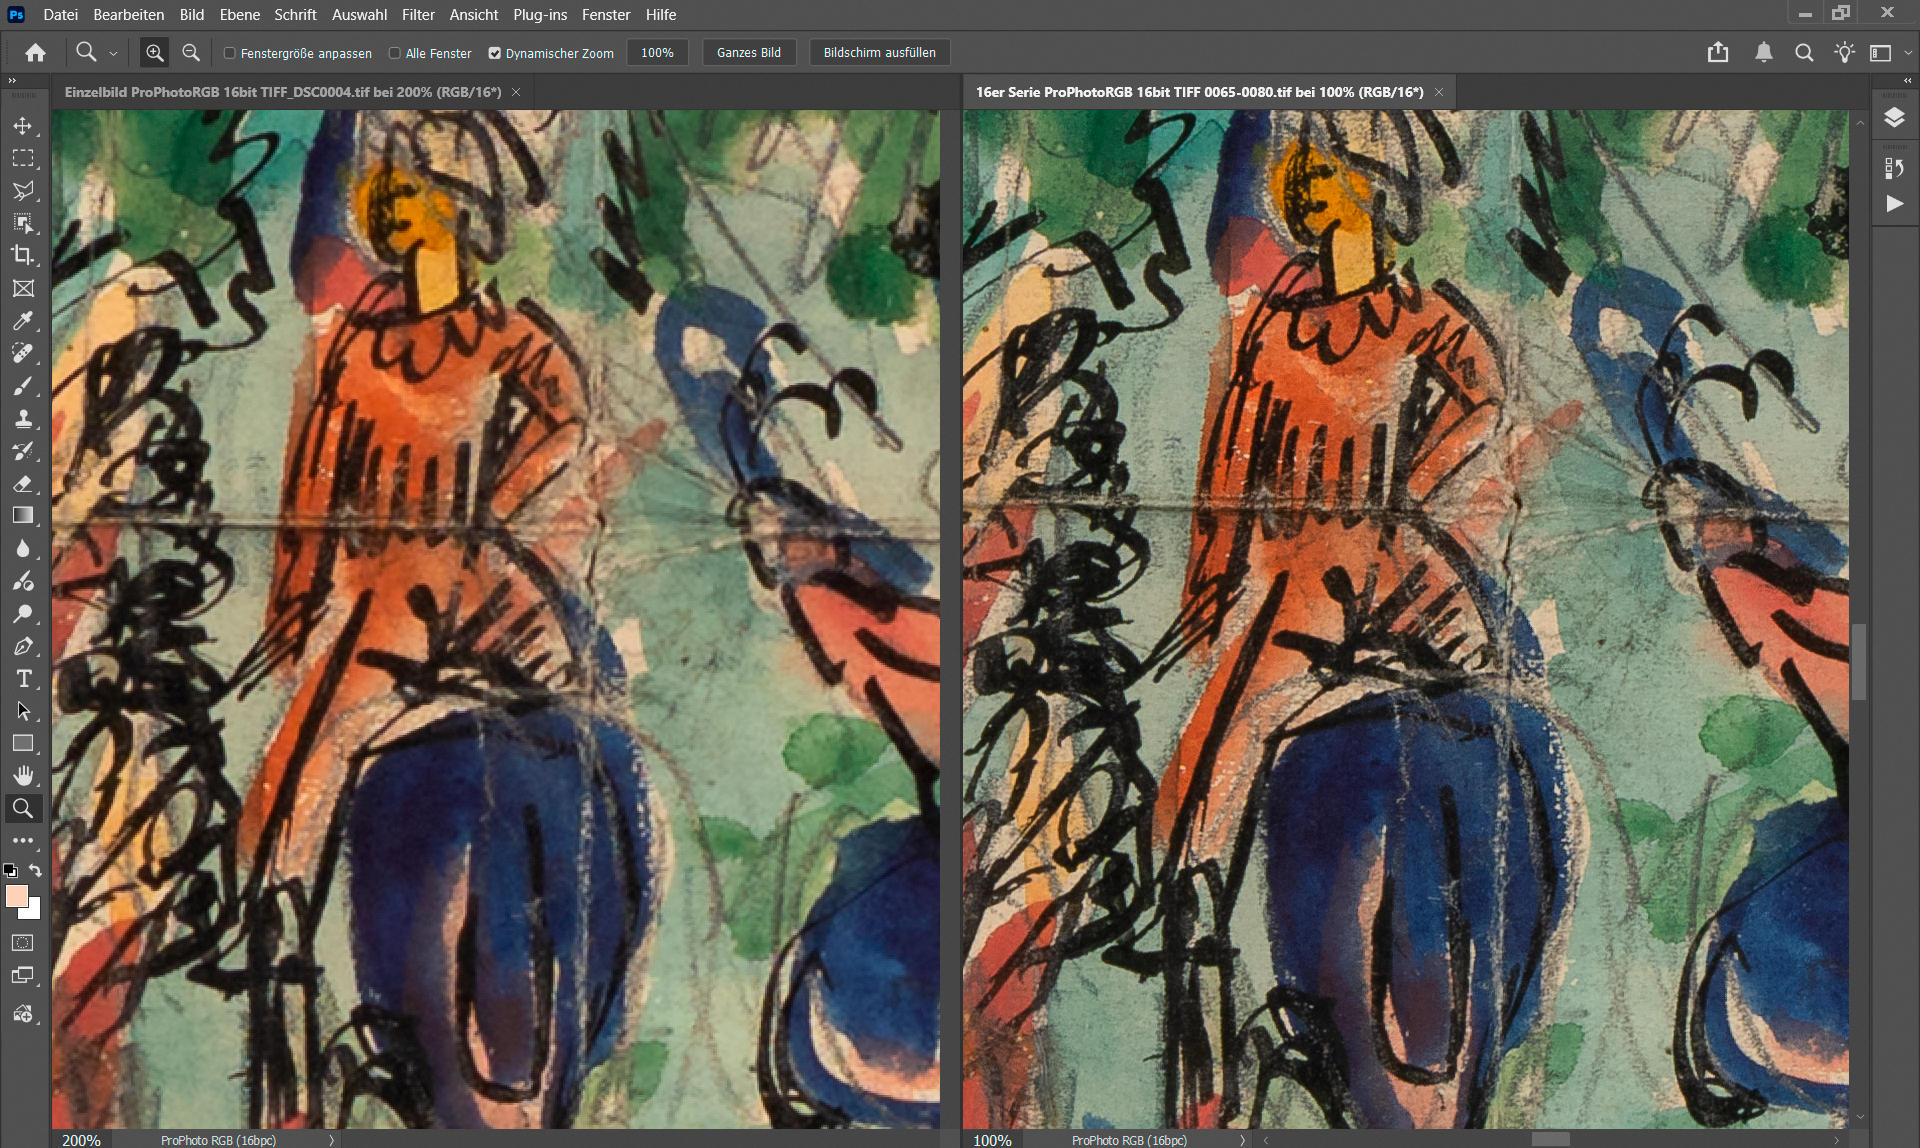Viewport: 1920px width, 1148px height.
Task: Close the Einzelbild document tab
Action: (516, 92)
